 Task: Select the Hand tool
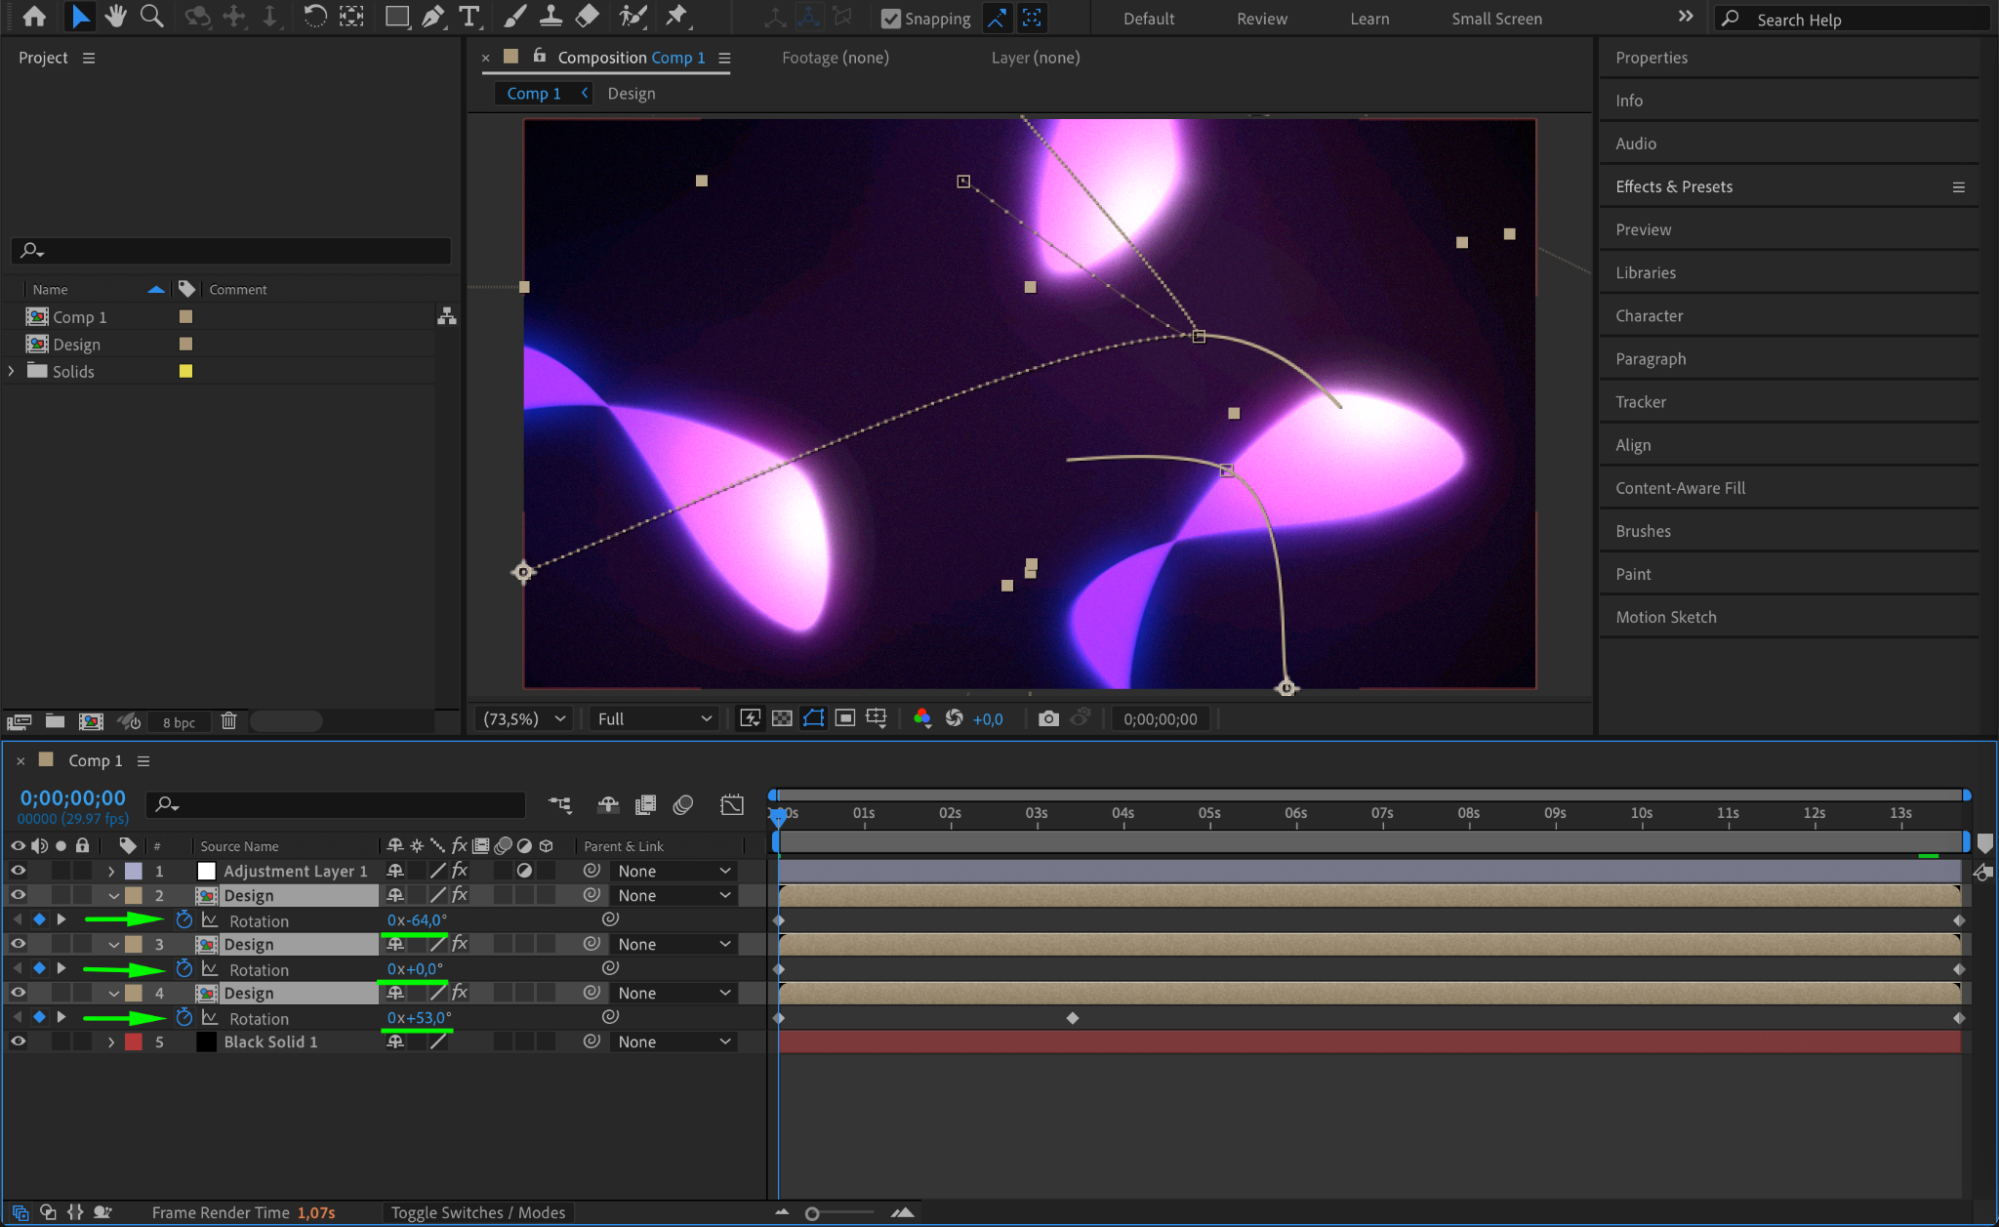click(x=116, y=16)
